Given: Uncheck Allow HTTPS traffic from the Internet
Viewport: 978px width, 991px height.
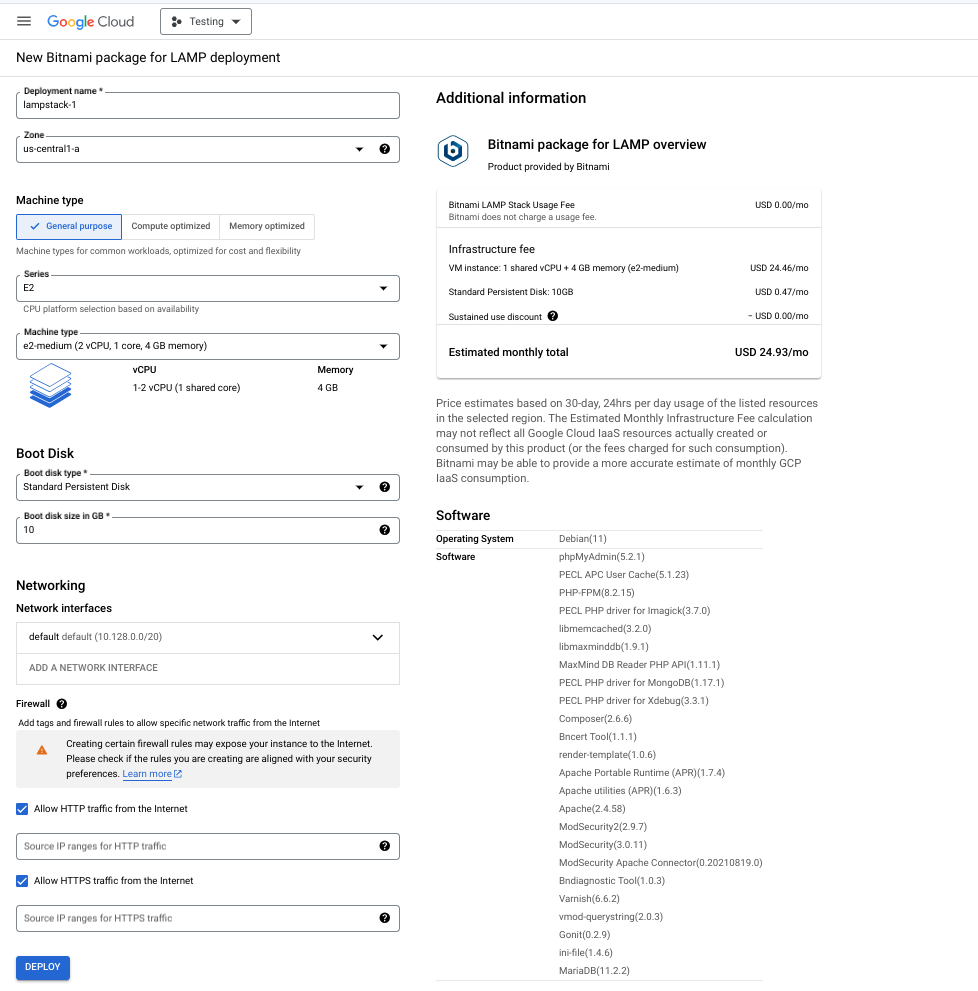Looking at the screenshot, I should pyautogui.click(x=23, y=881).
